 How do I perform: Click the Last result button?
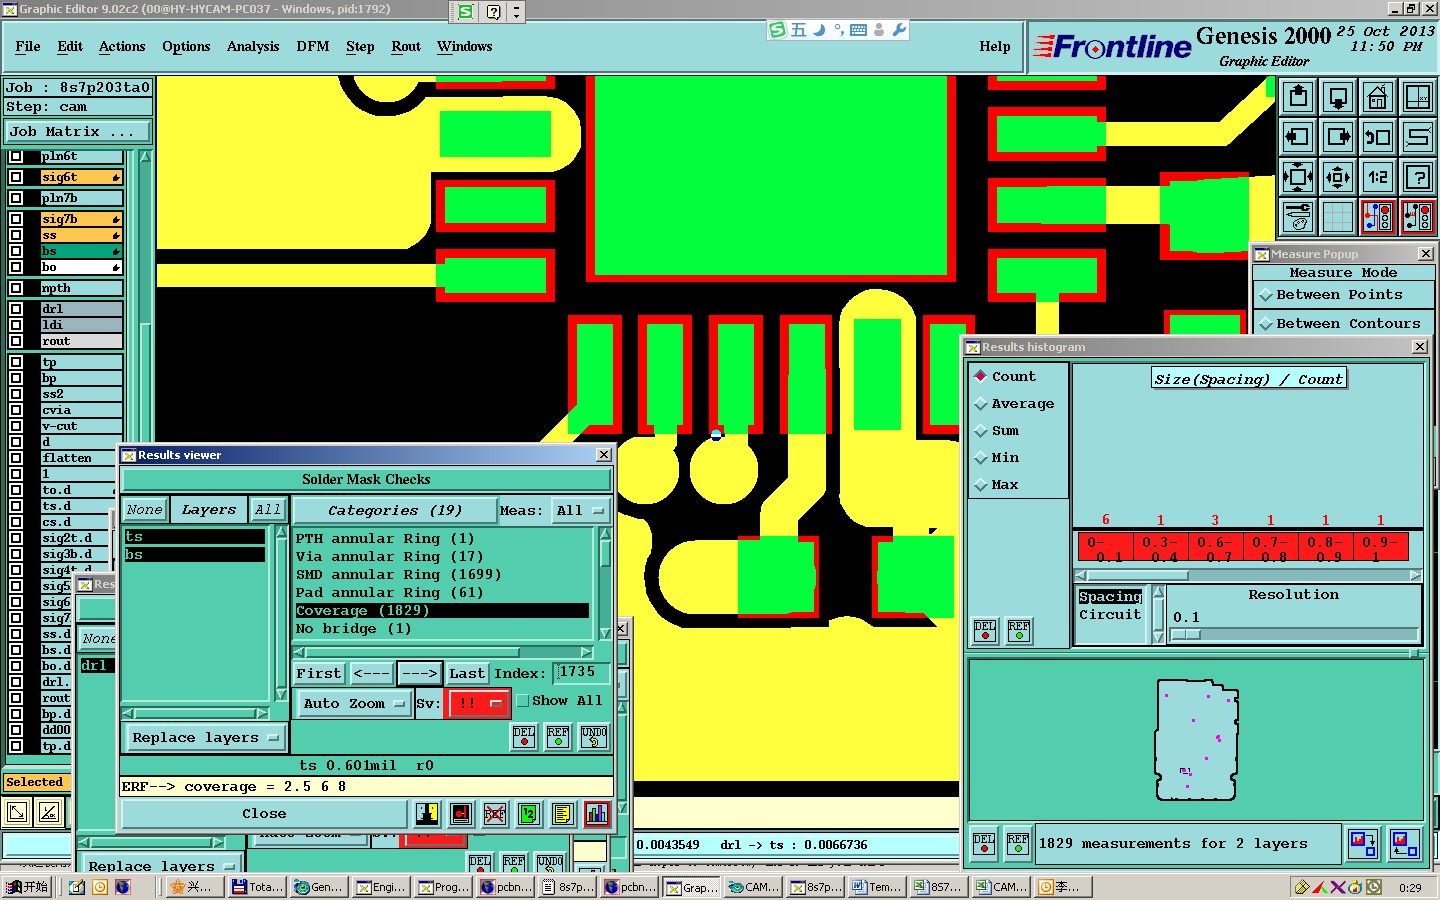pyautogui.click(x=467, y=673)
